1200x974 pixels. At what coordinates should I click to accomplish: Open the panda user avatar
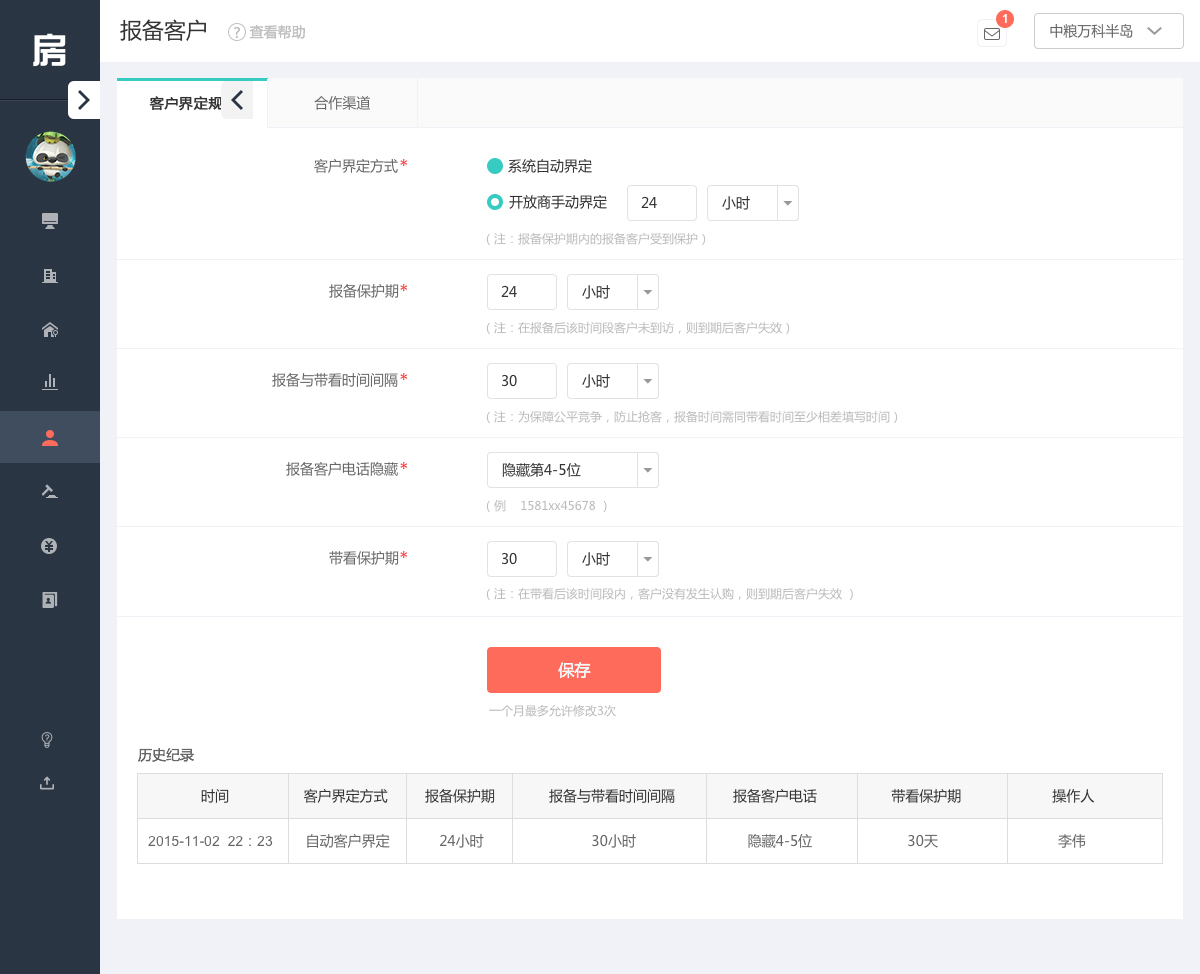pyautogui.click(x=50, y=156)
